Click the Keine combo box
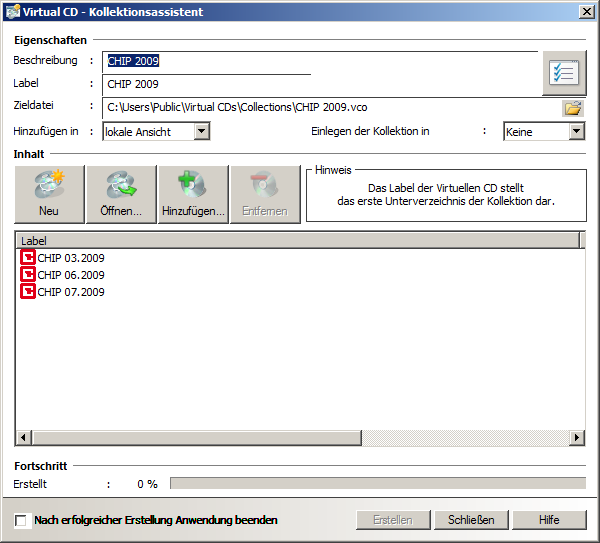Viewport: 600px width, 543px height. (x=544, y=132)
